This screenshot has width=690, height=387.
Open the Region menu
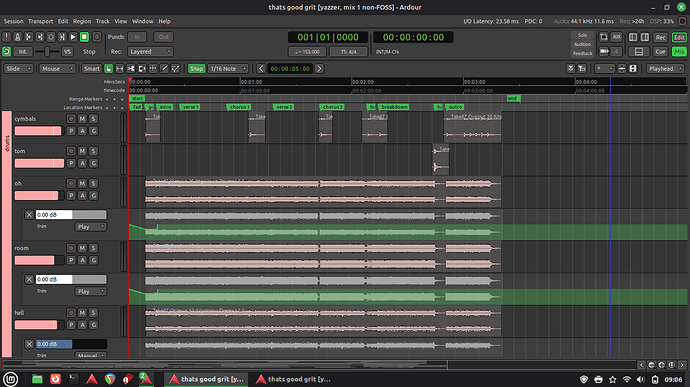click(x=82, y=21)
